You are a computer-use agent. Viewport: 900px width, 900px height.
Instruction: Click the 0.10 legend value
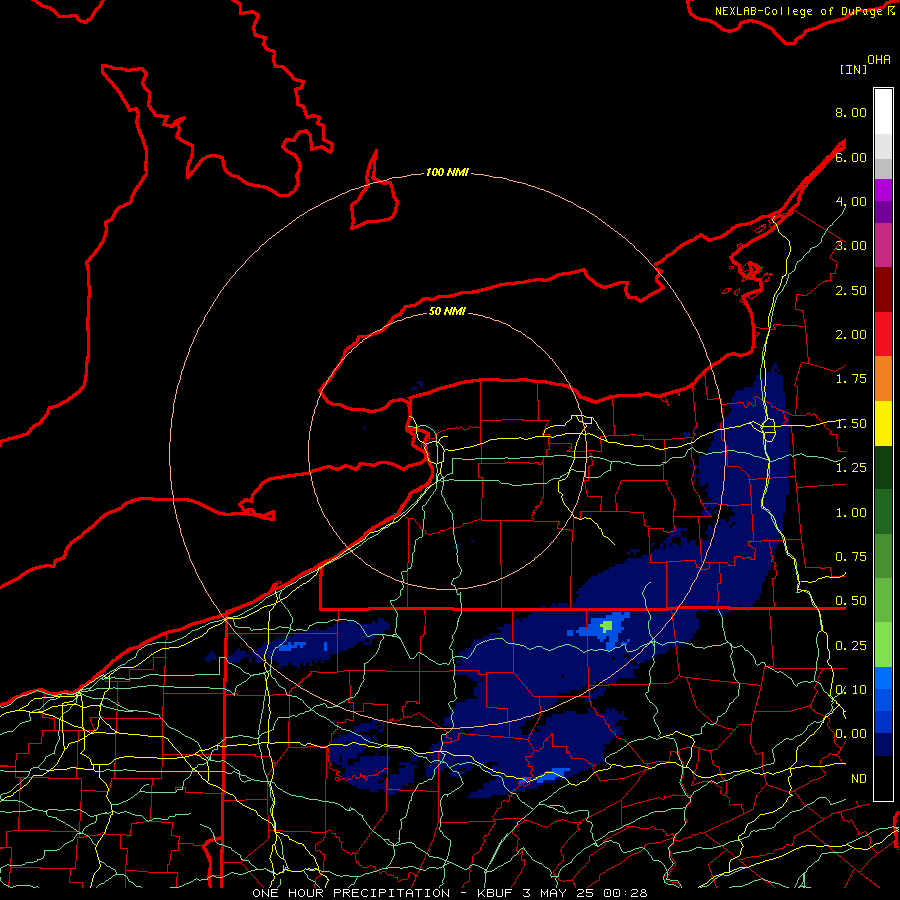pos(851,690)
